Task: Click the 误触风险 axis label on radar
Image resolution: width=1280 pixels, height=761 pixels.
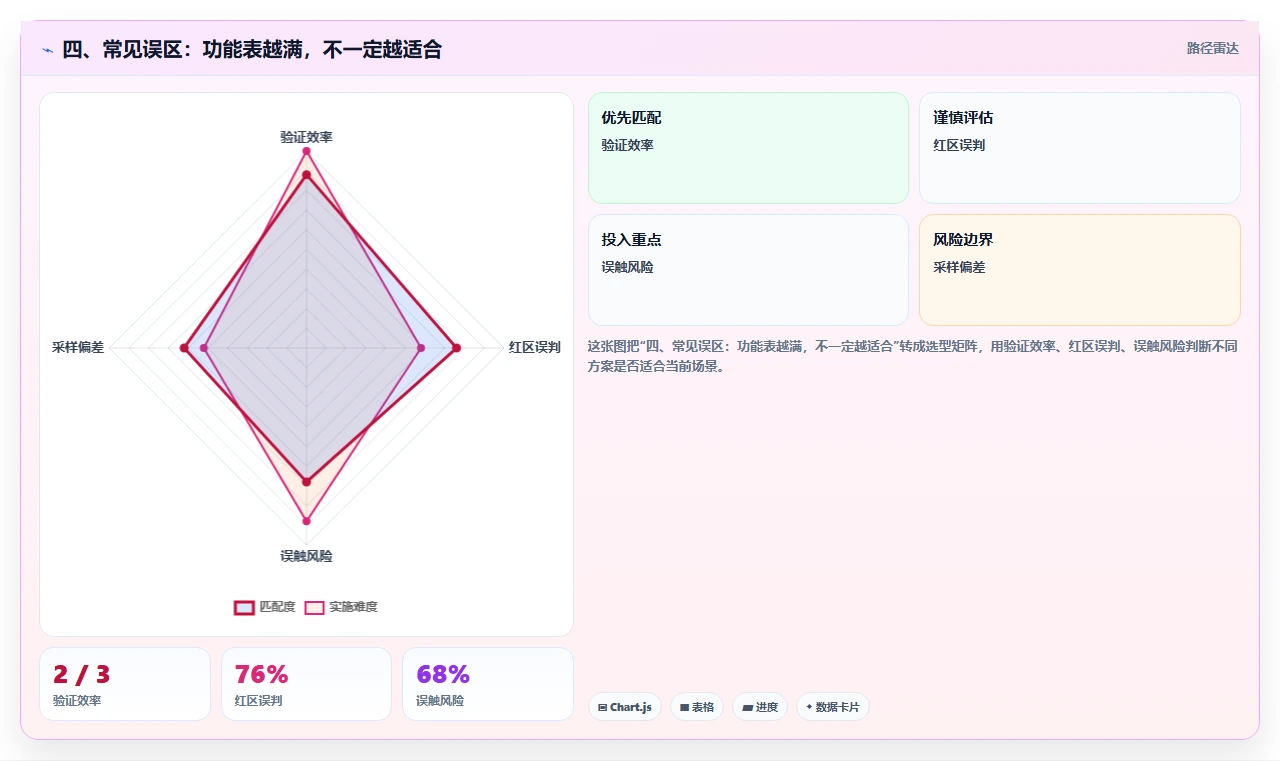Action: pyautogui.click(x=306, y=556)
